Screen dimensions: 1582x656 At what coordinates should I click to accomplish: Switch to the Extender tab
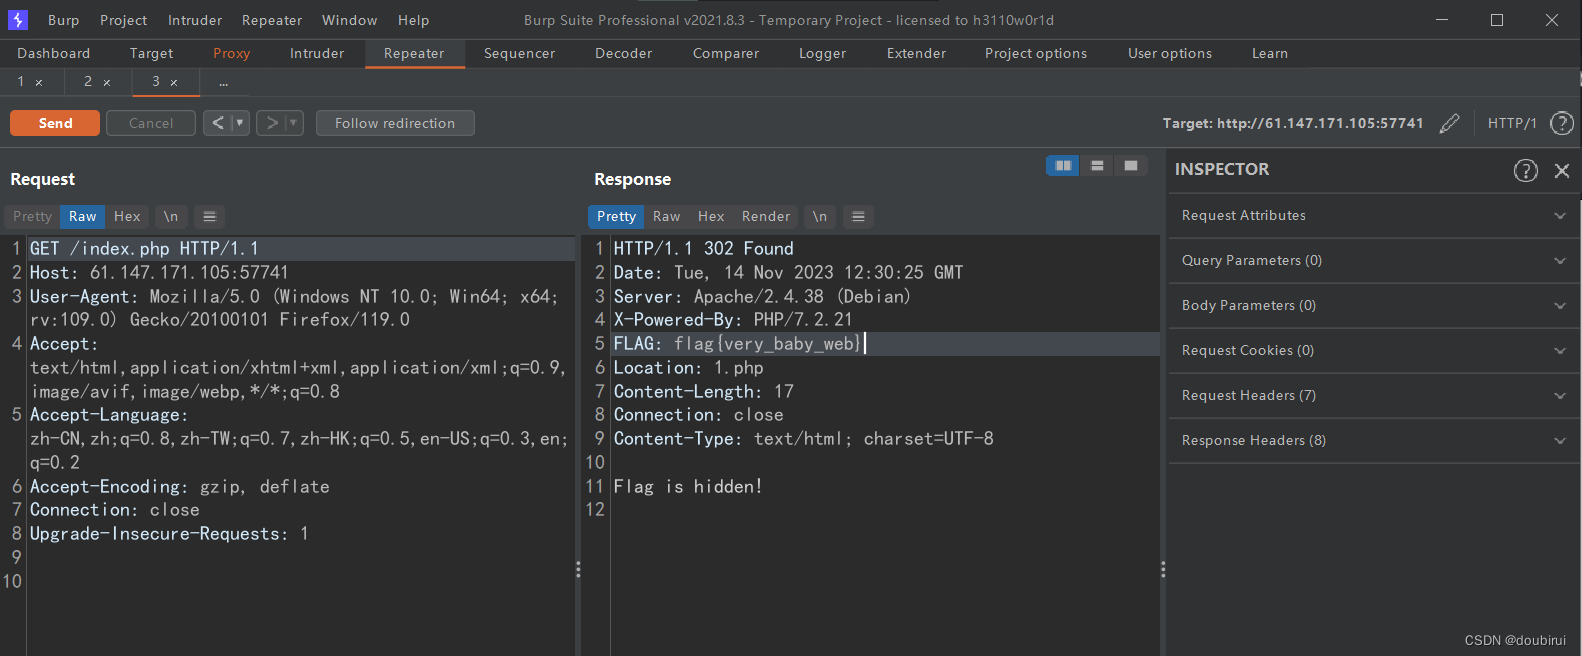pyautogui.click(x=916, y=54)
